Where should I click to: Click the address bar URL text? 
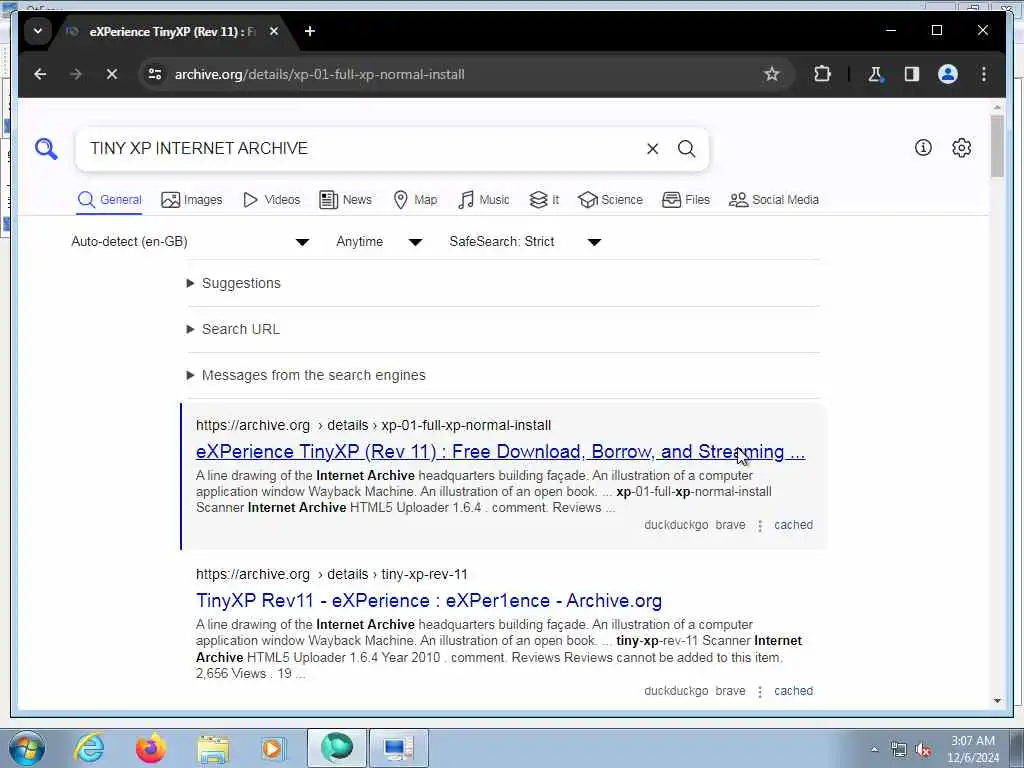click(x=319, y=74)
